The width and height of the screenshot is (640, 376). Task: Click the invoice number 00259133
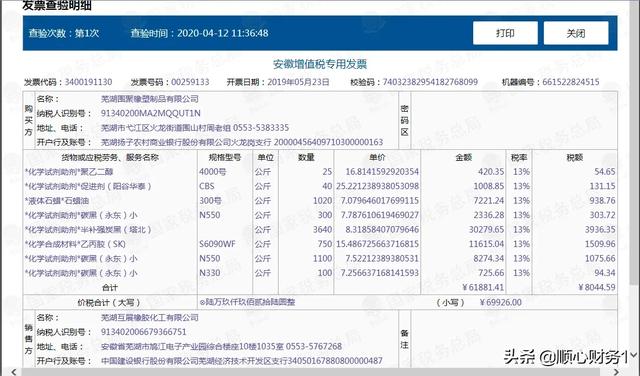[190, 82]
